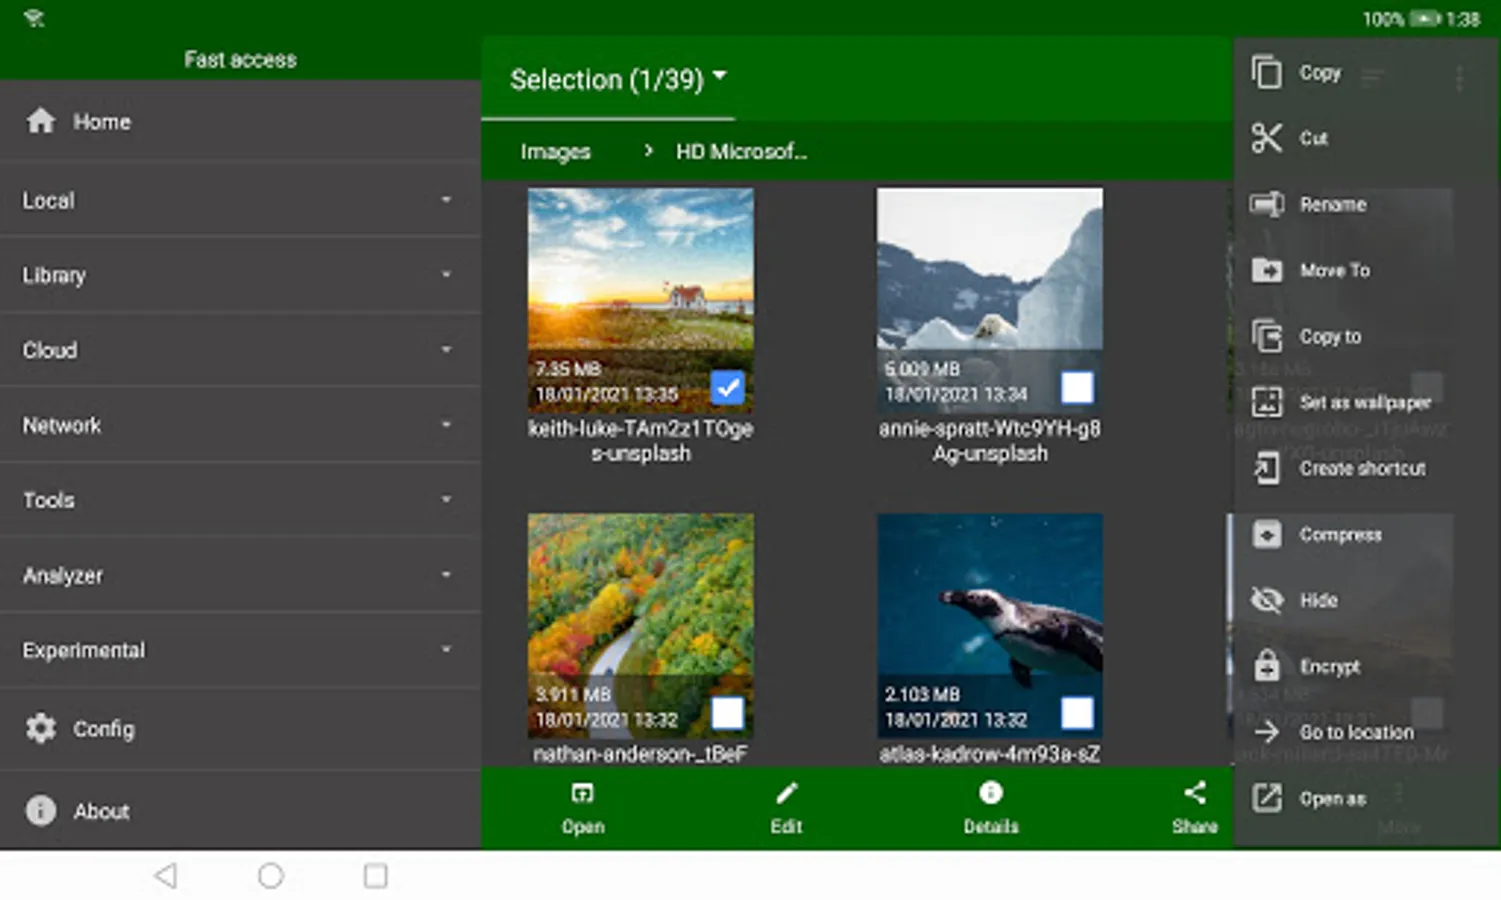This screenshot has width=1501, height=900.
Task: Tap the Share icon in bottom bar
Action: [1194, 793]
